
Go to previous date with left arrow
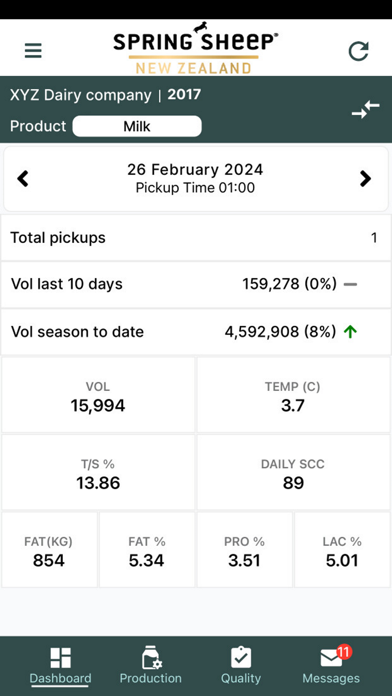click(x=23, y=178)
